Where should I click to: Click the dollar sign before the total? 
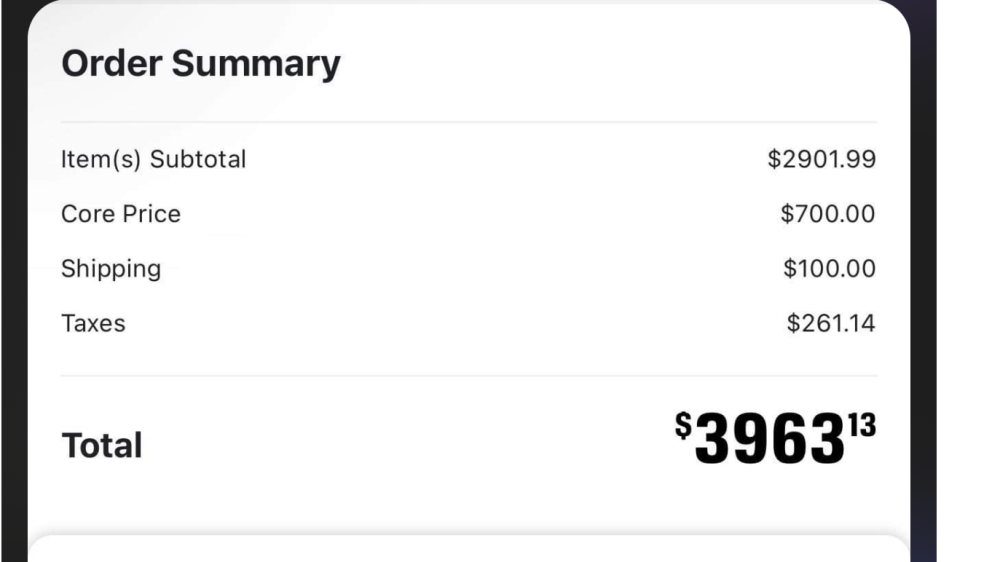[683, 425]
